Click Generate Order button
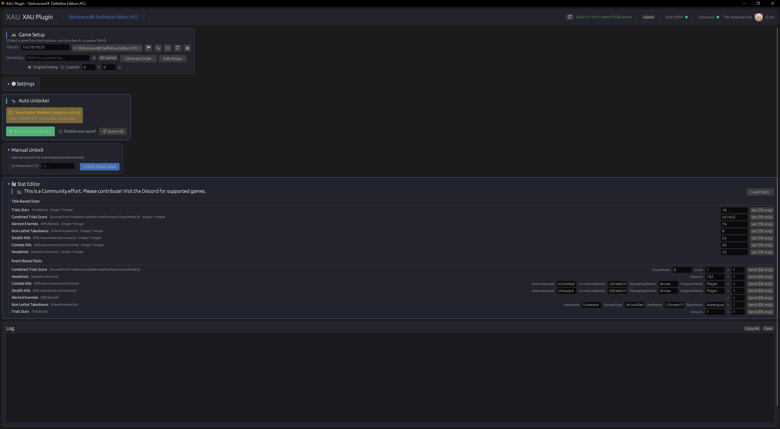 click(138, 58)
